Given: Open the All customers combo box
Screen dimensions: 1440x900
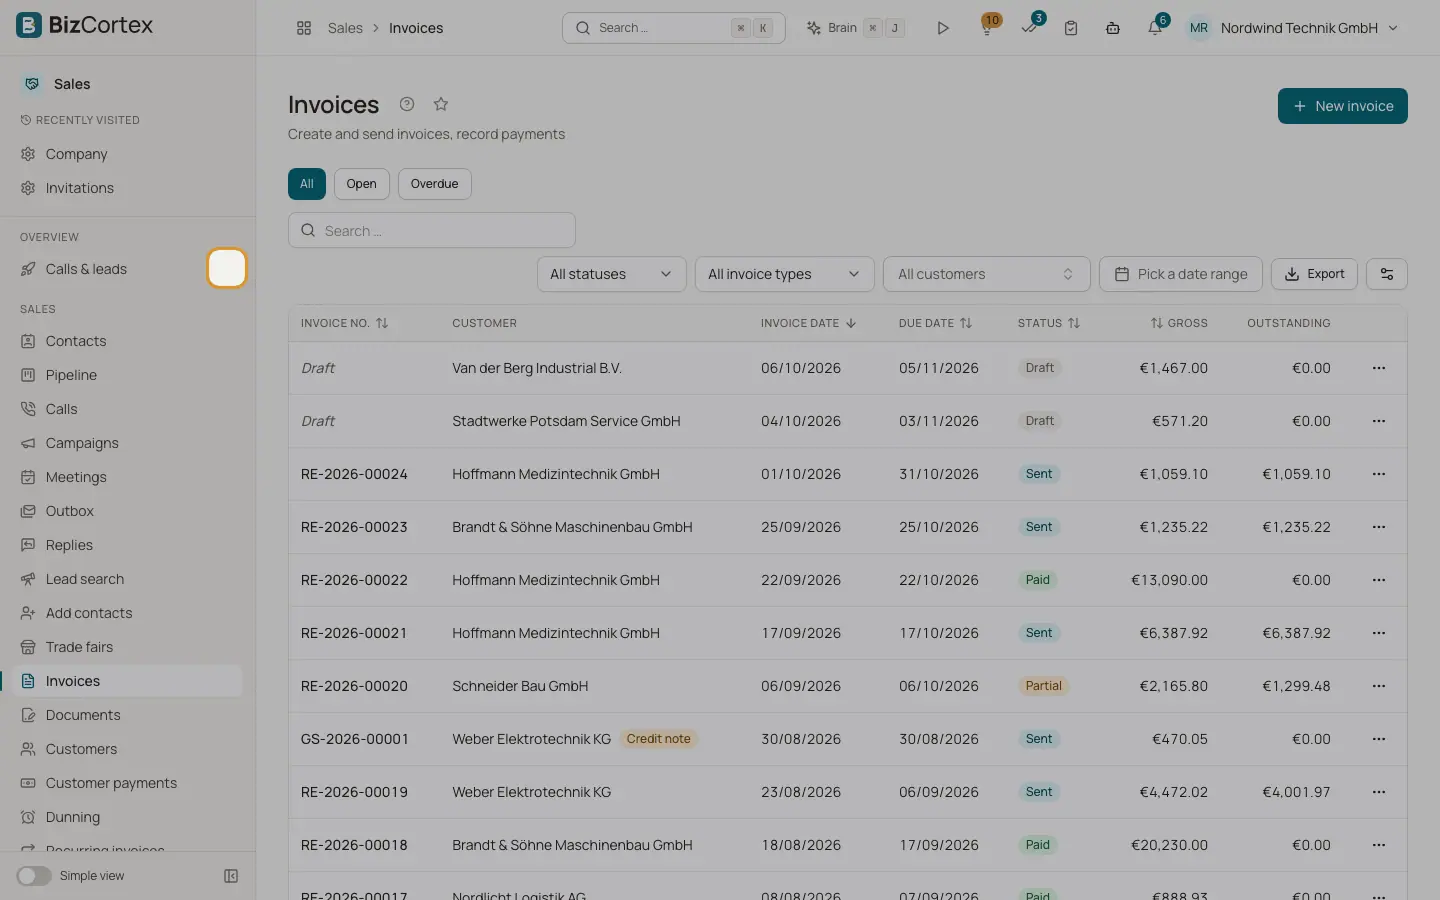Looking at the screenshot, I should 987,274.
